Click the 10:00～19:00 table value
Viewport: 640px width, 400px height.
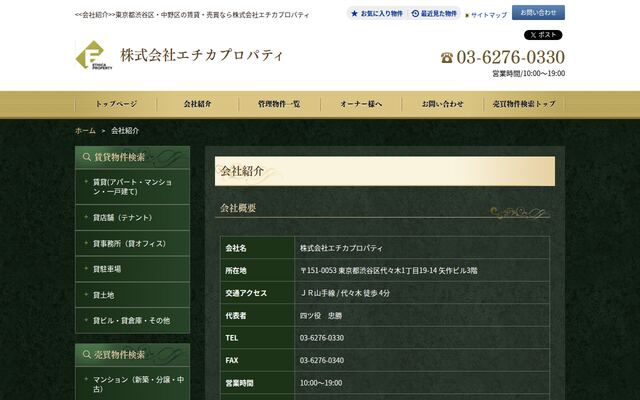321,383
